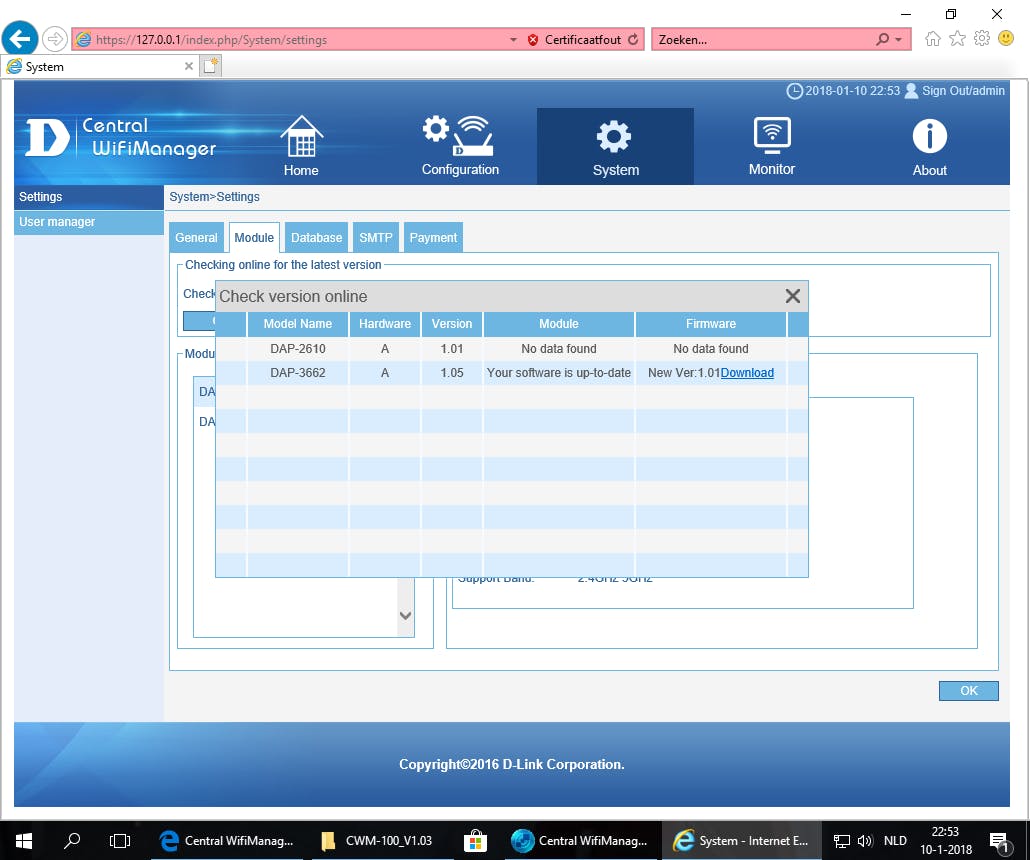
Task: Click the Hardware column header
Action: (x=385, y=324)
